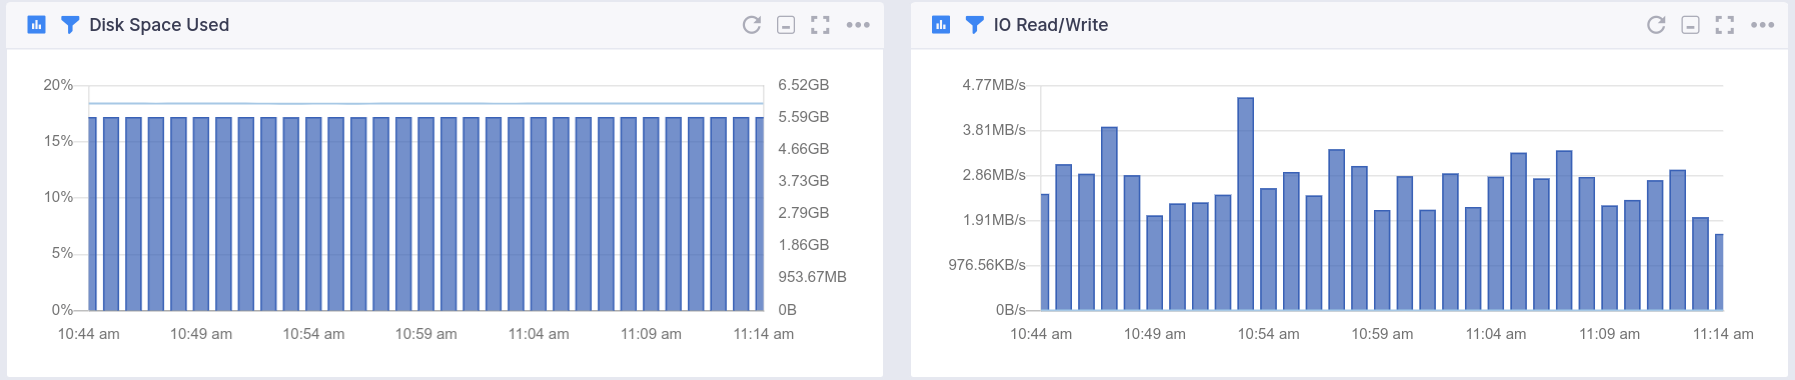
Task: Select the tallest IO bar near 10:54 am
Action: (x=1246, y=204)
